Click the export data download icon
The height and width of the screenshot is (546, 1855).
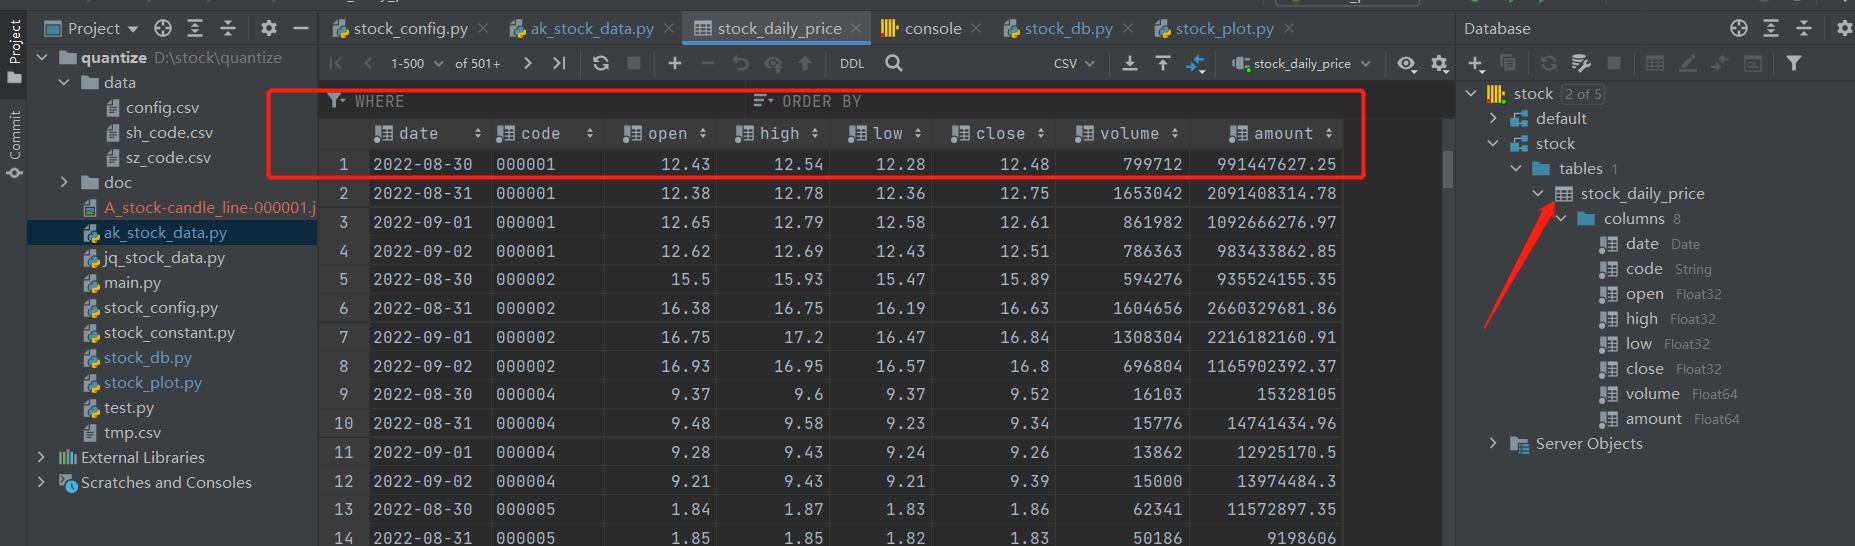pos(1129,63)
